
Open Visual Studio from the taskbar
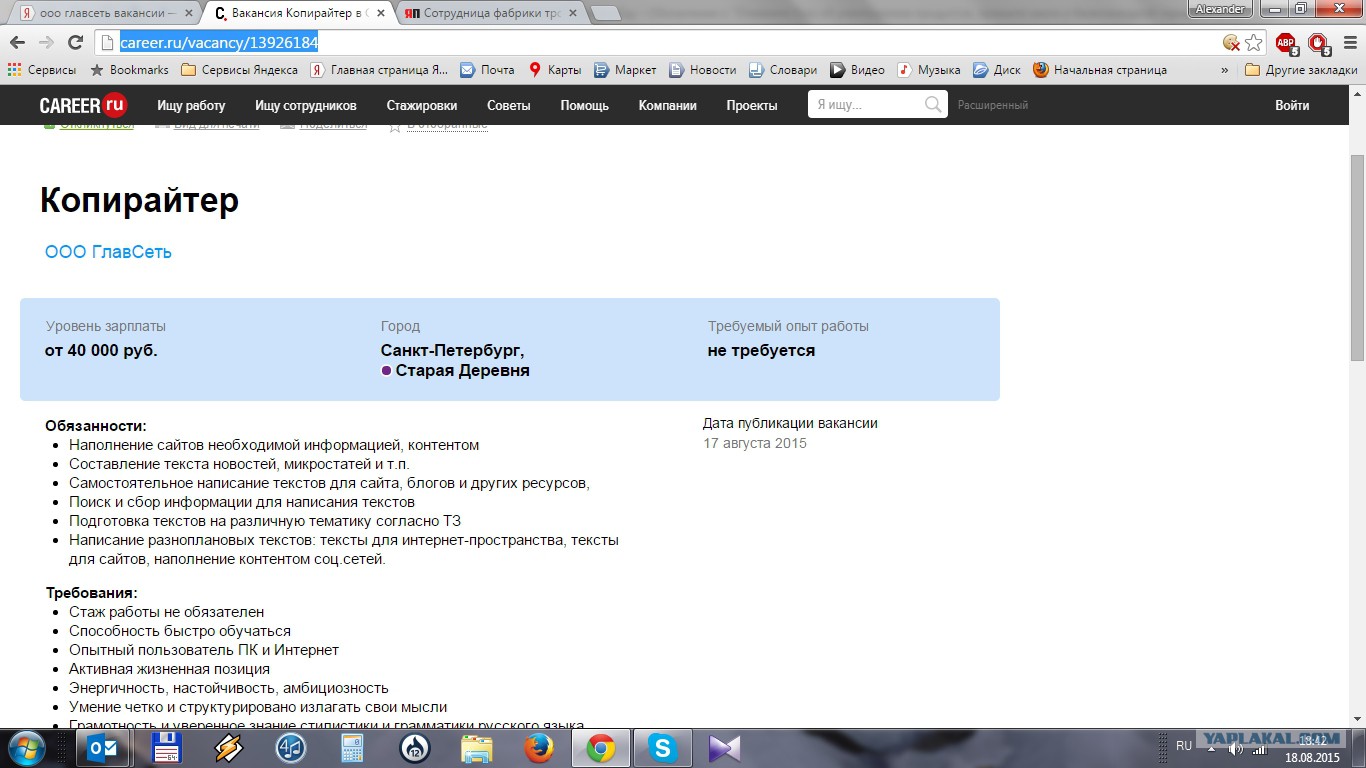coord(724,748)
